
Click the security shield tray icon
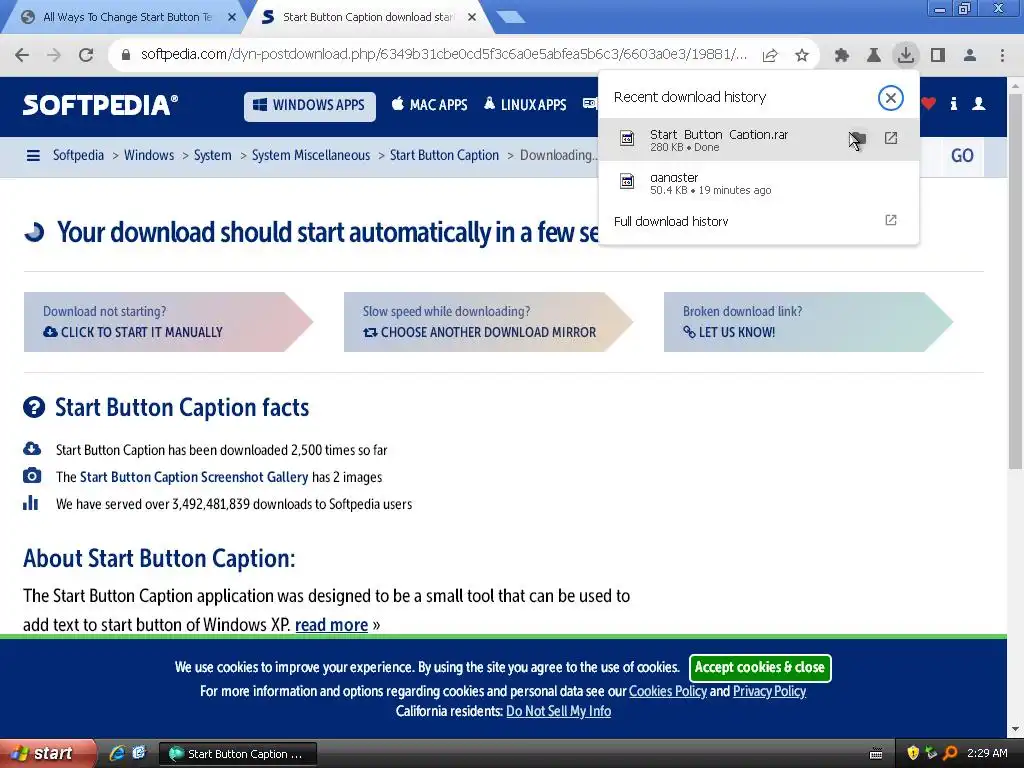[913, 753]
